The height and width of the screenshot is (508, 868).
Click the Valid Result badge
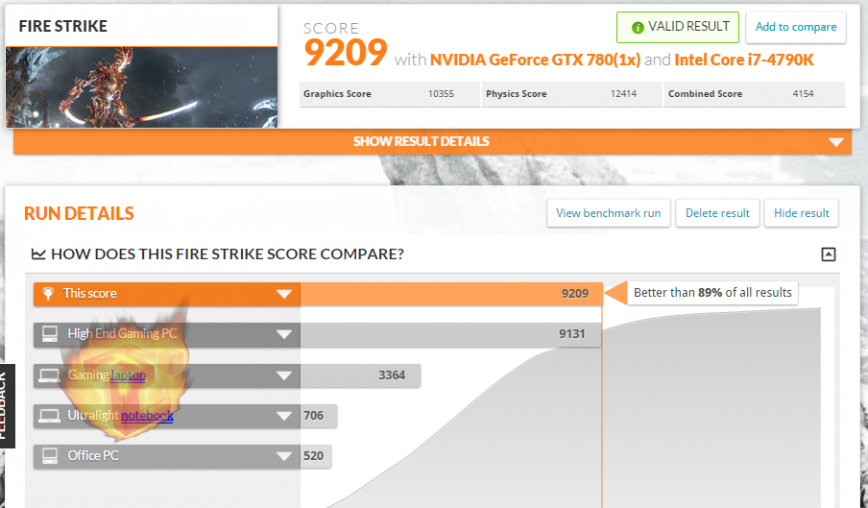point(678,27)
